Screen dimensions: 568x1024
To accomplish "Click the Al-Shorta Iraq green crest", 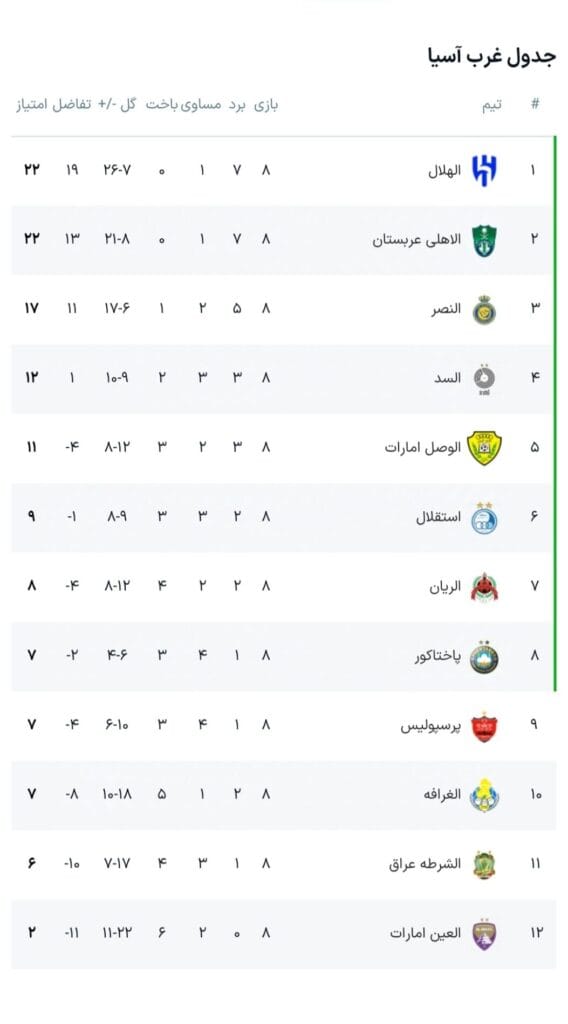I will pyautogui.click(x=484, y=865).
